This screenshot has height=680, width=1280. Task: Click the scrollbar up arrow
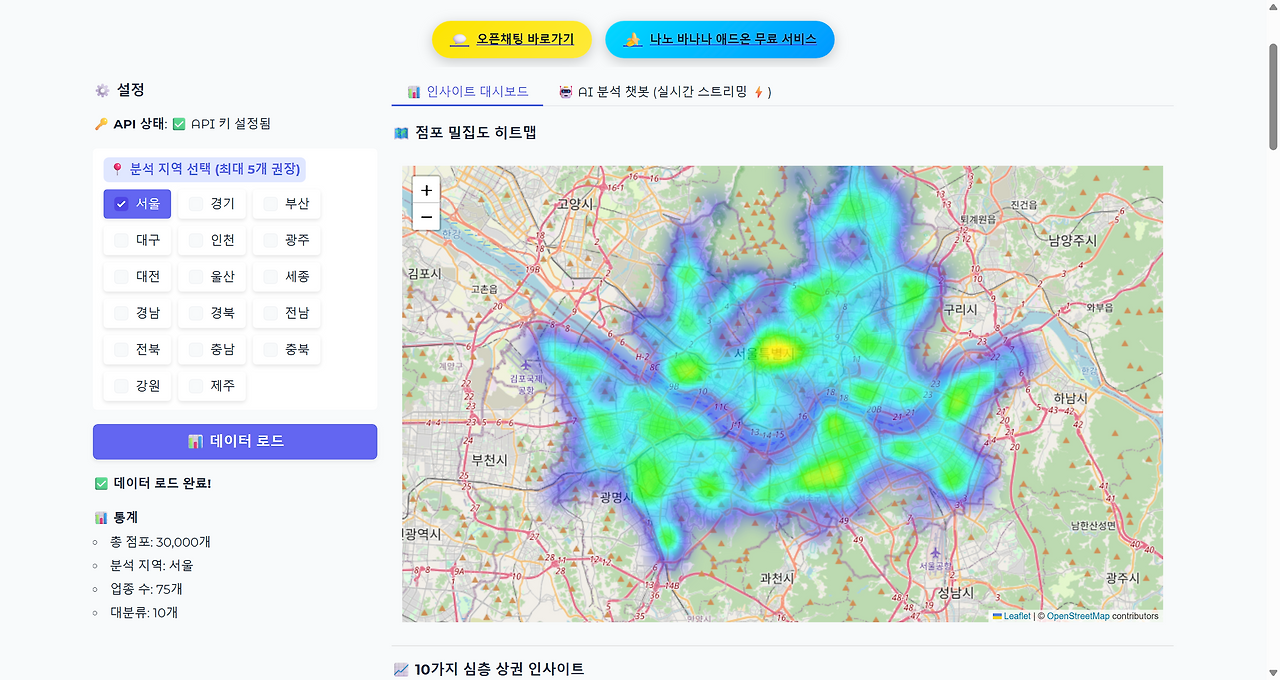pyautogui.click(x=1273, y=7)
